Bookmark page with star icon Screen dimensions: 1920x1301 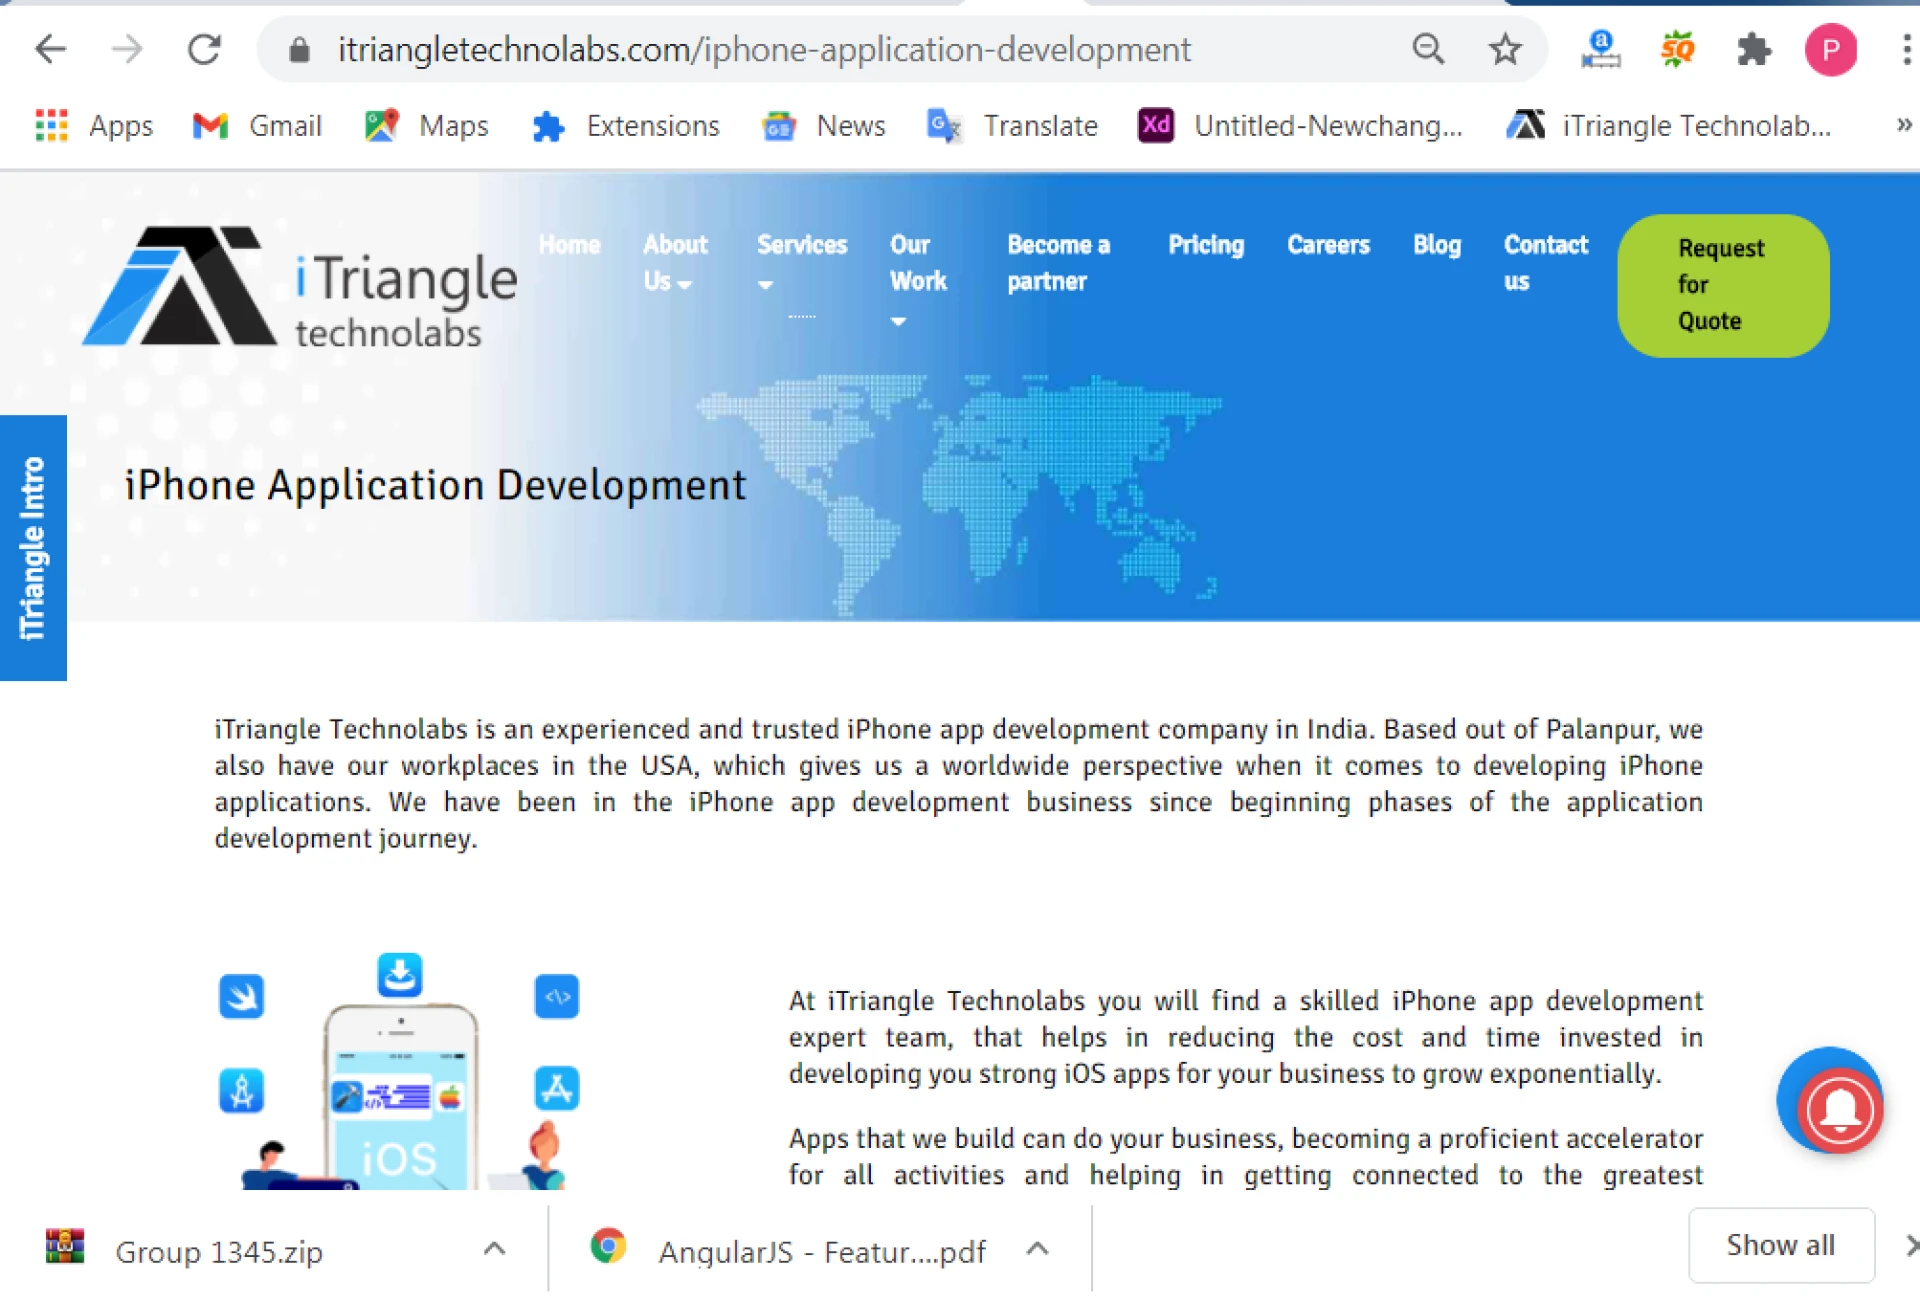[1504, 49]
